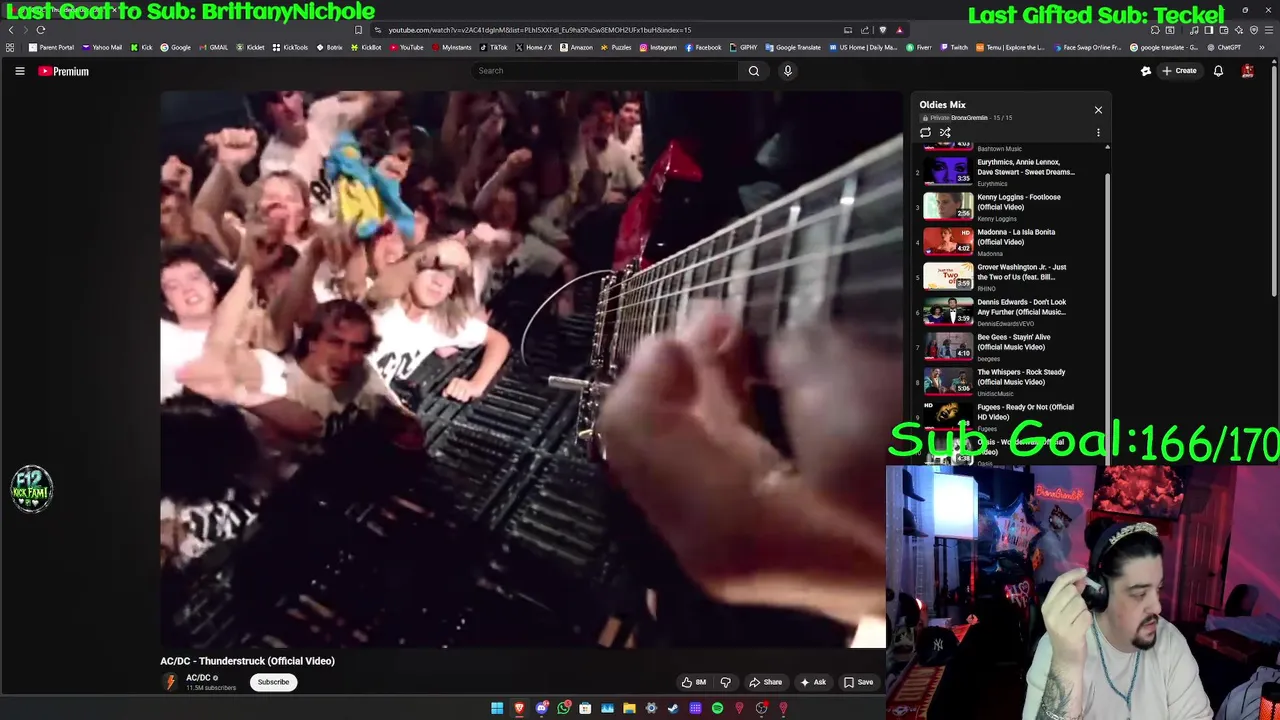The image size is (1280, 720).
Task: Select Madonna - La Isla Bonita video
Action: pos(1010,241)
